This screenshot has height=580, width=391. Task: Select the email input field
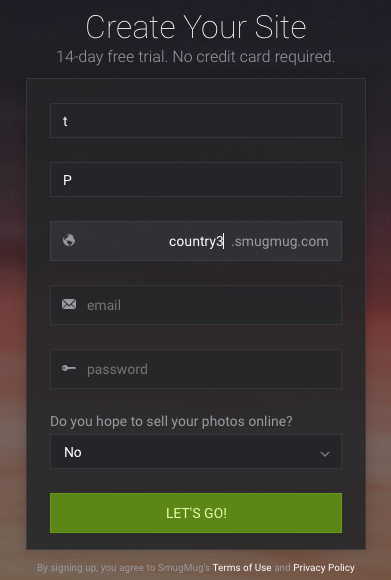pos(196,305)
